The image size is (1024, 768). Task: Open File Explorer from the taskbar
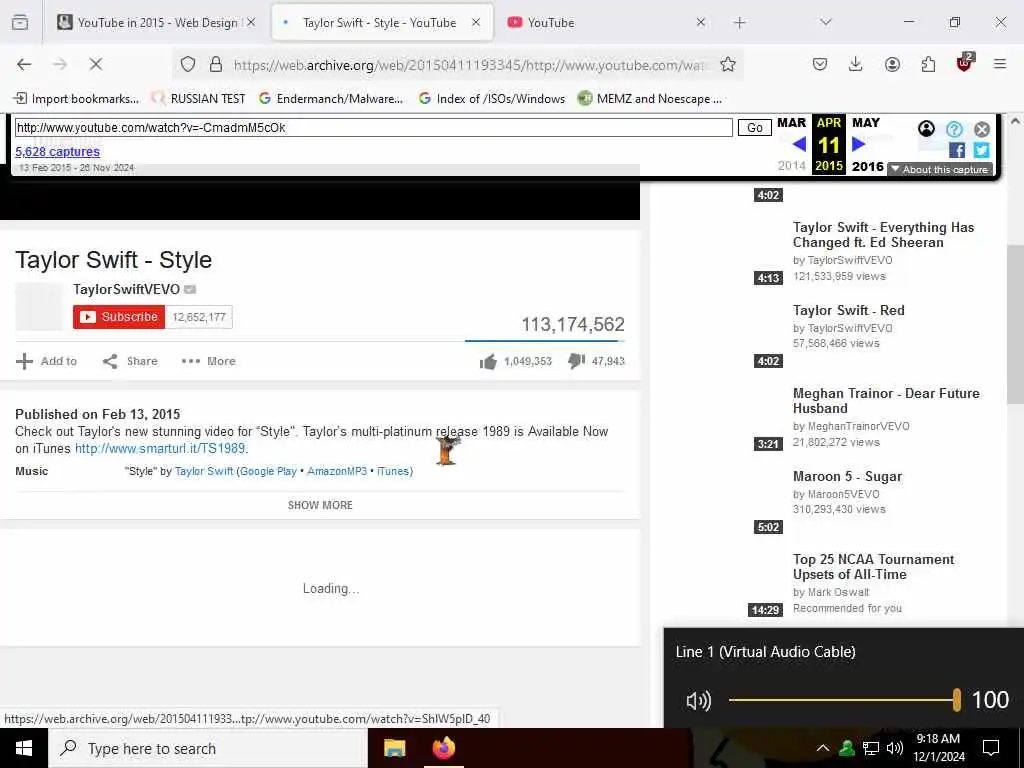pyautogui.click(x=394, y=748)
